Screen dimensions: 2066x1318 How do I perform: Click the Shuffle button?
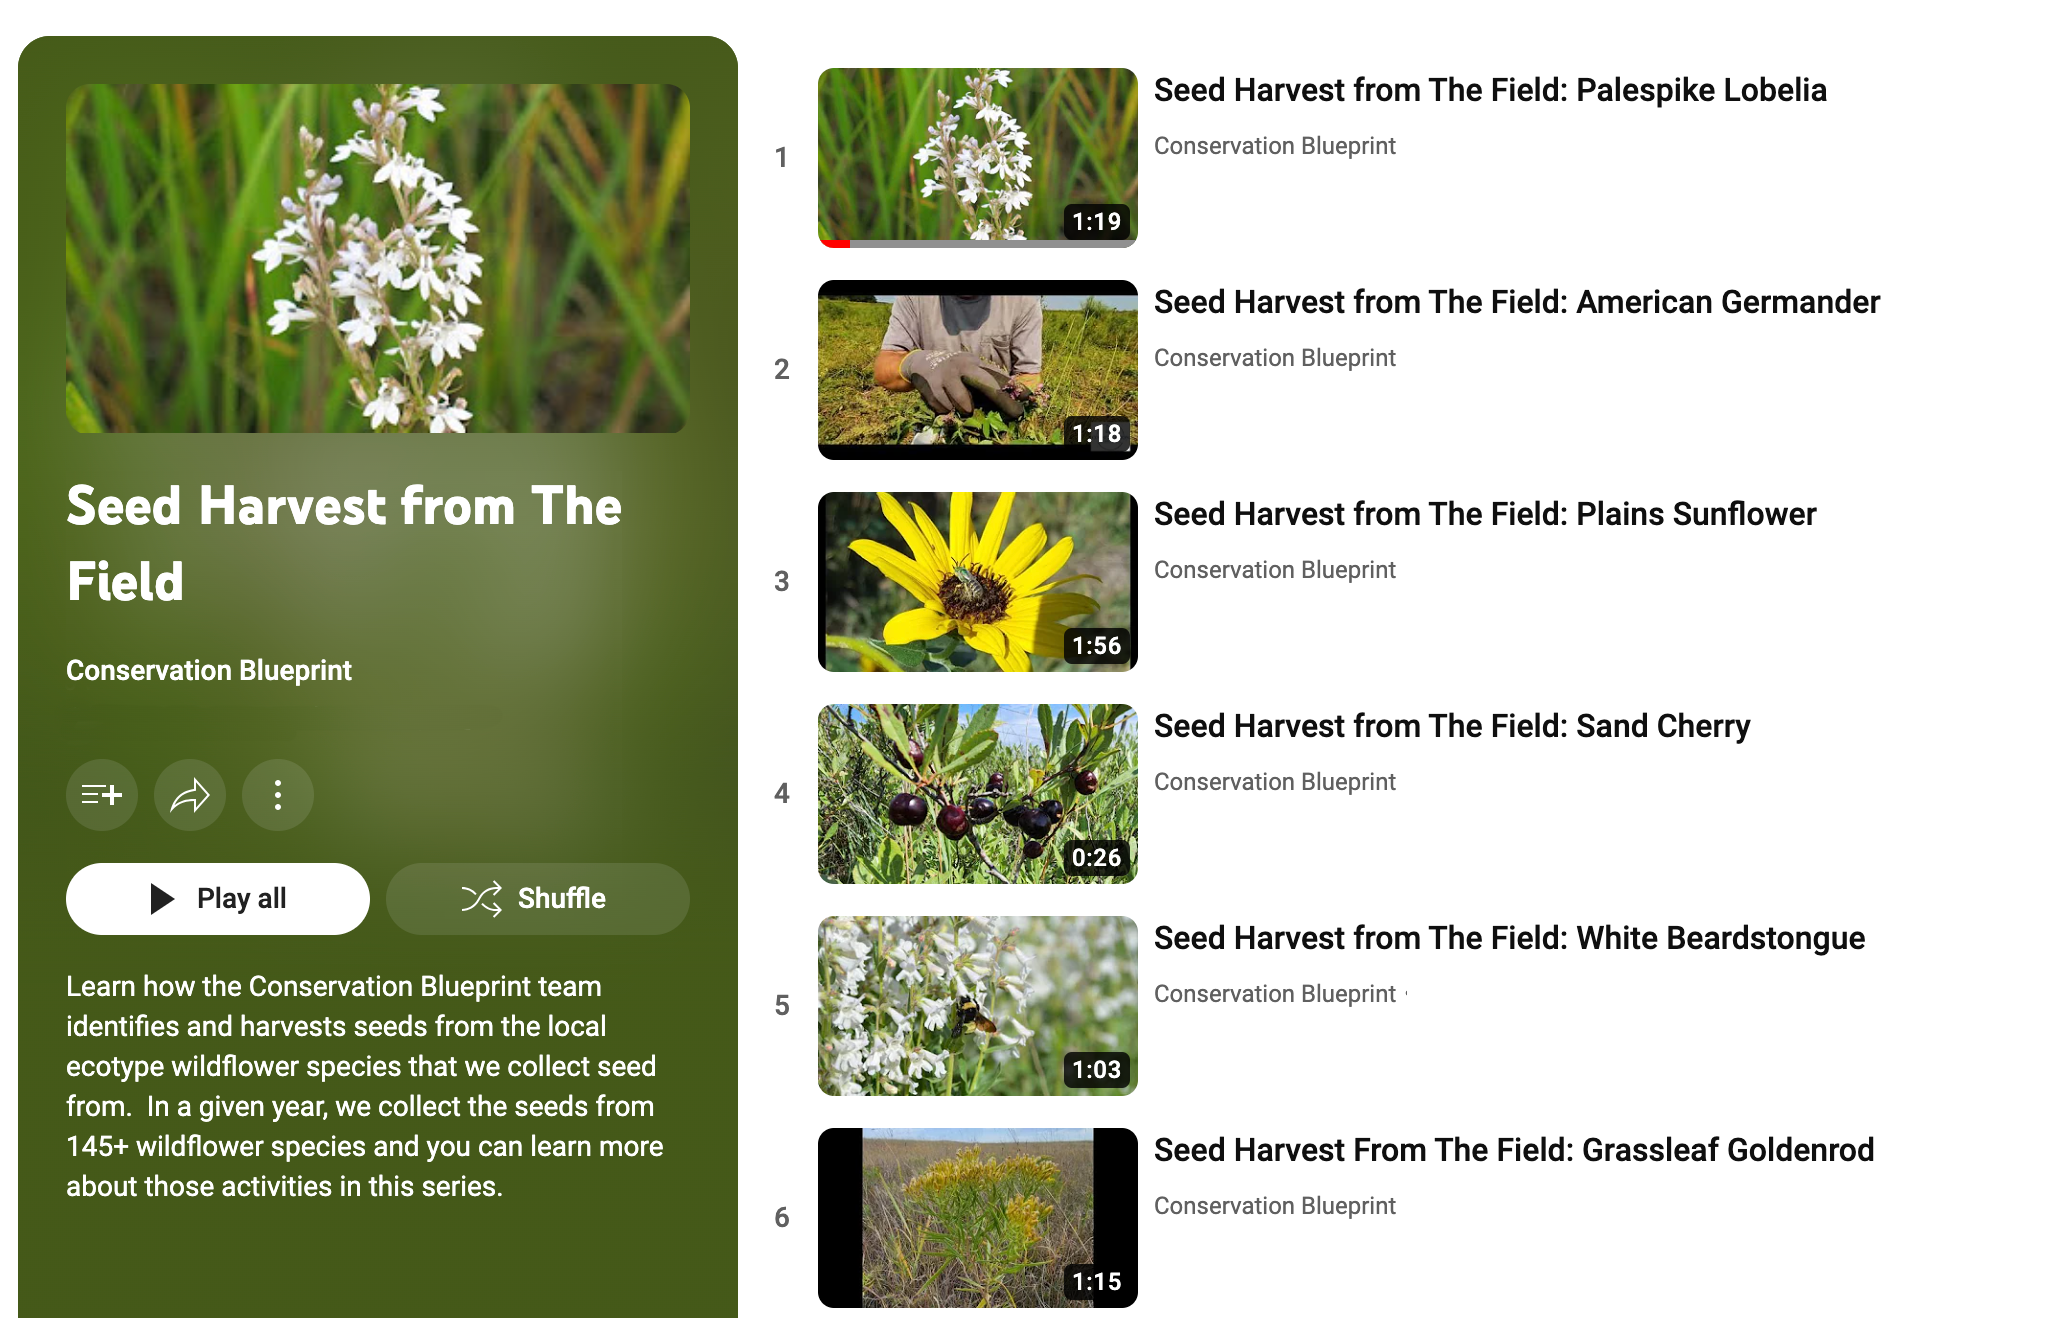pyautogui.click(x=538, y=898)
